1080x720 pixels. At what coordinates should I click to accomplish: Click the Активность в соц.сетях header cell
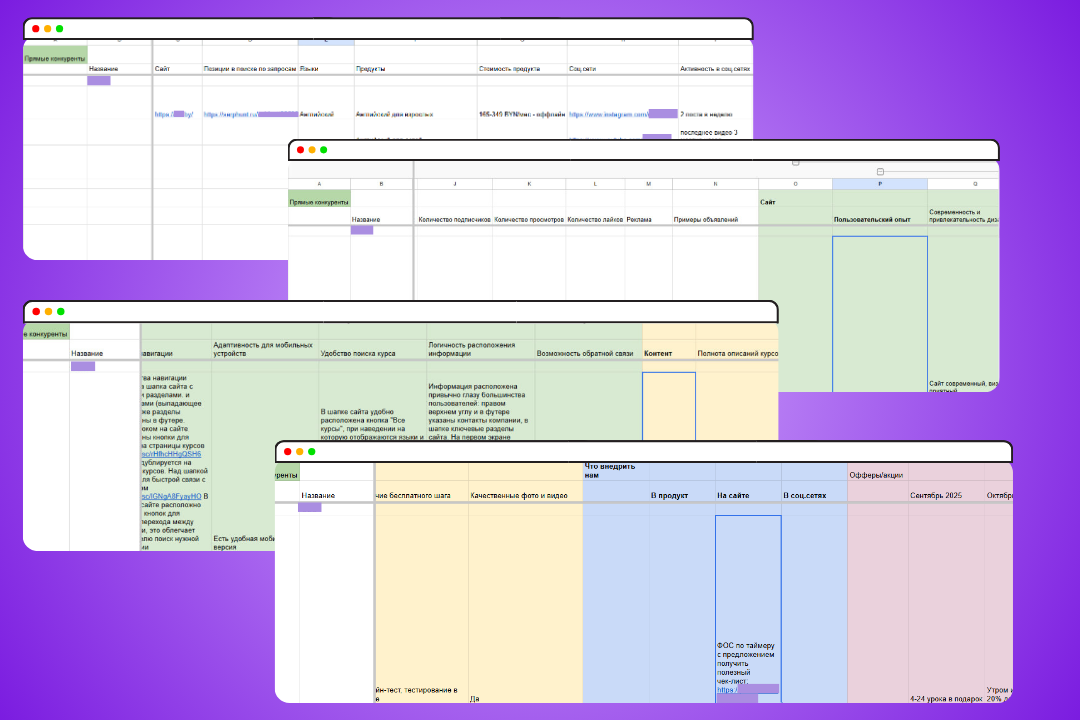click(x=715, y=69)
